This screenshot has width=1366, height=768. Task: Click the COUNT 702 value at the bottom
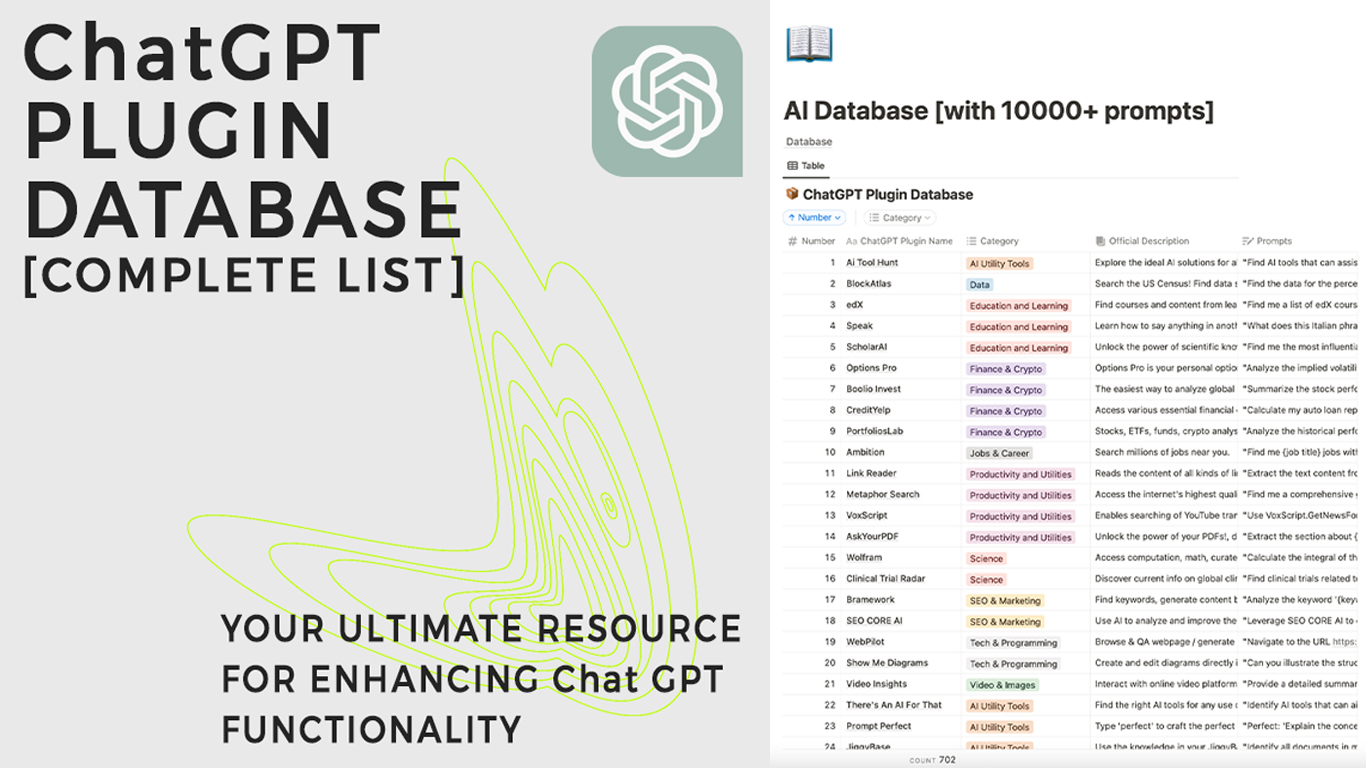pyautogui.click(x=932, y=761)
